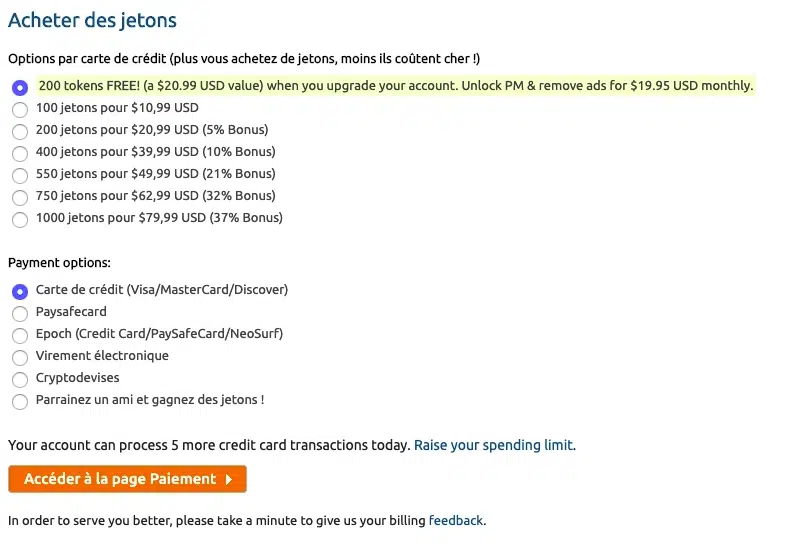Choose Paysafecard as payment method
Screen dimensions: 808x550
[x=20, y=313]
